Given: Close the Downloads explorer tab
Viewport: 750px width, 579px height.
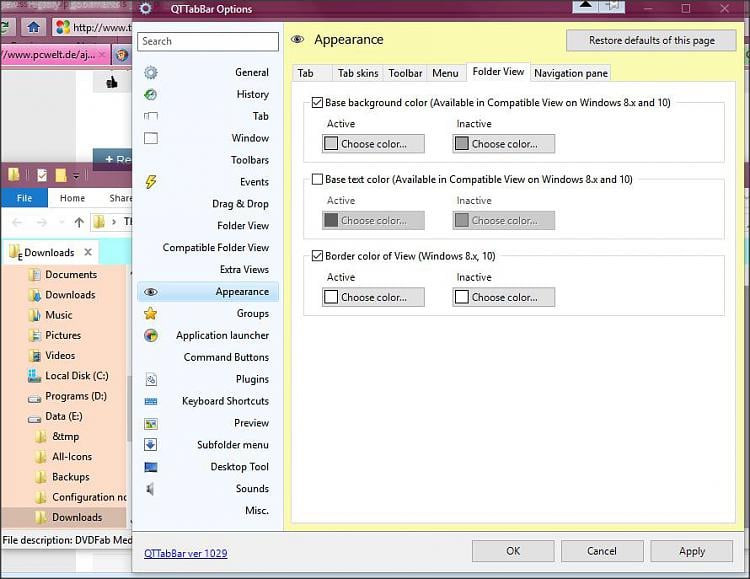Looking at the screenshot, I should (88, 253).
